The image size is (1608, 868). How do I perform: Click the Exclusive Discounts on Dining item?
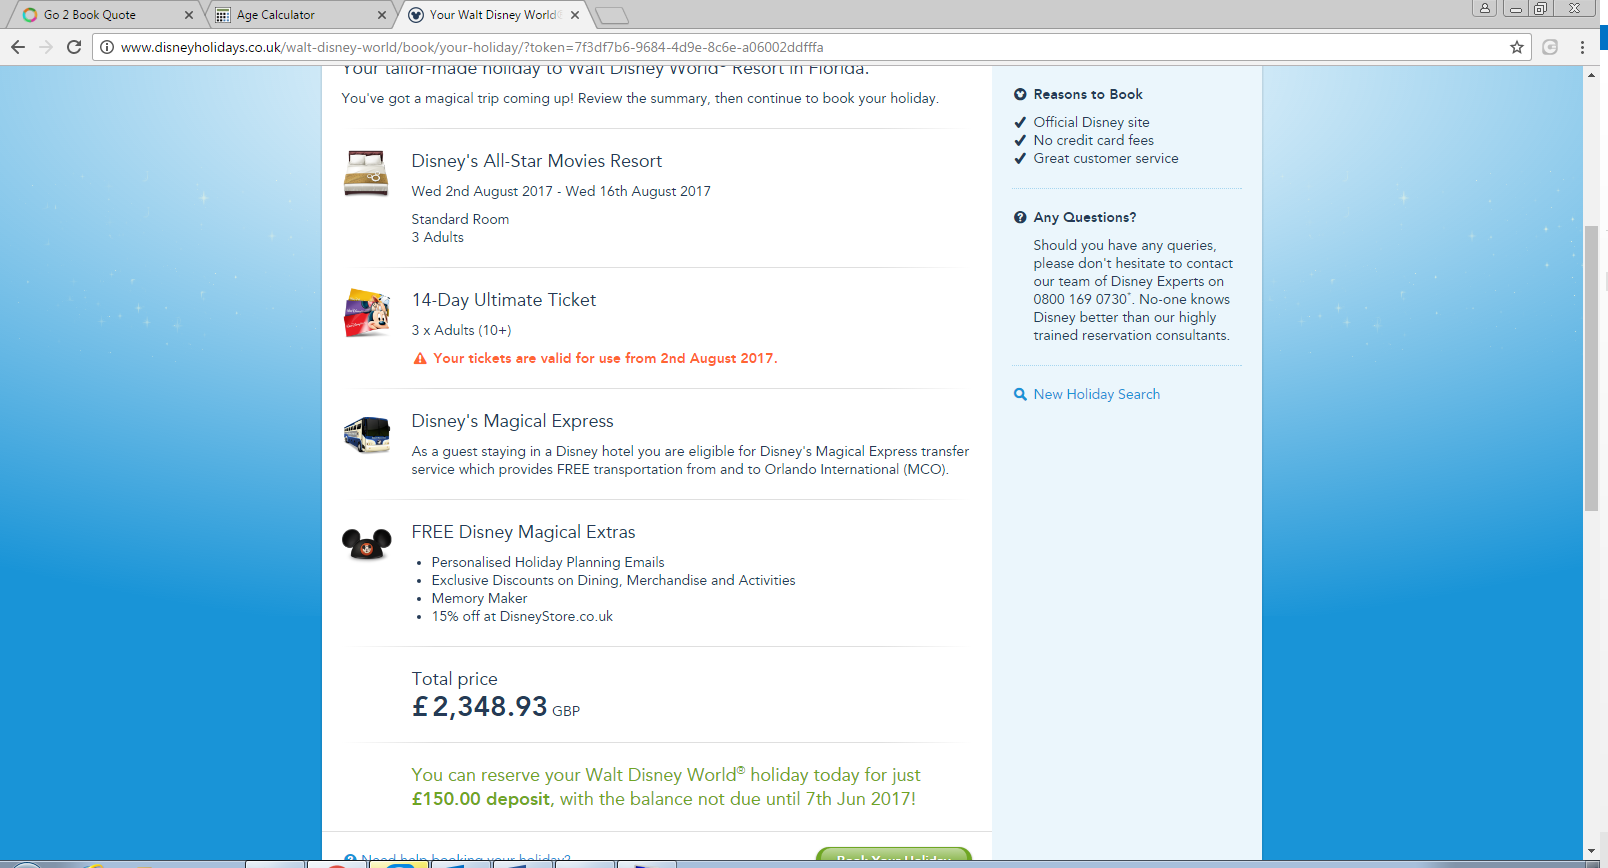click(x=614, y=580)
